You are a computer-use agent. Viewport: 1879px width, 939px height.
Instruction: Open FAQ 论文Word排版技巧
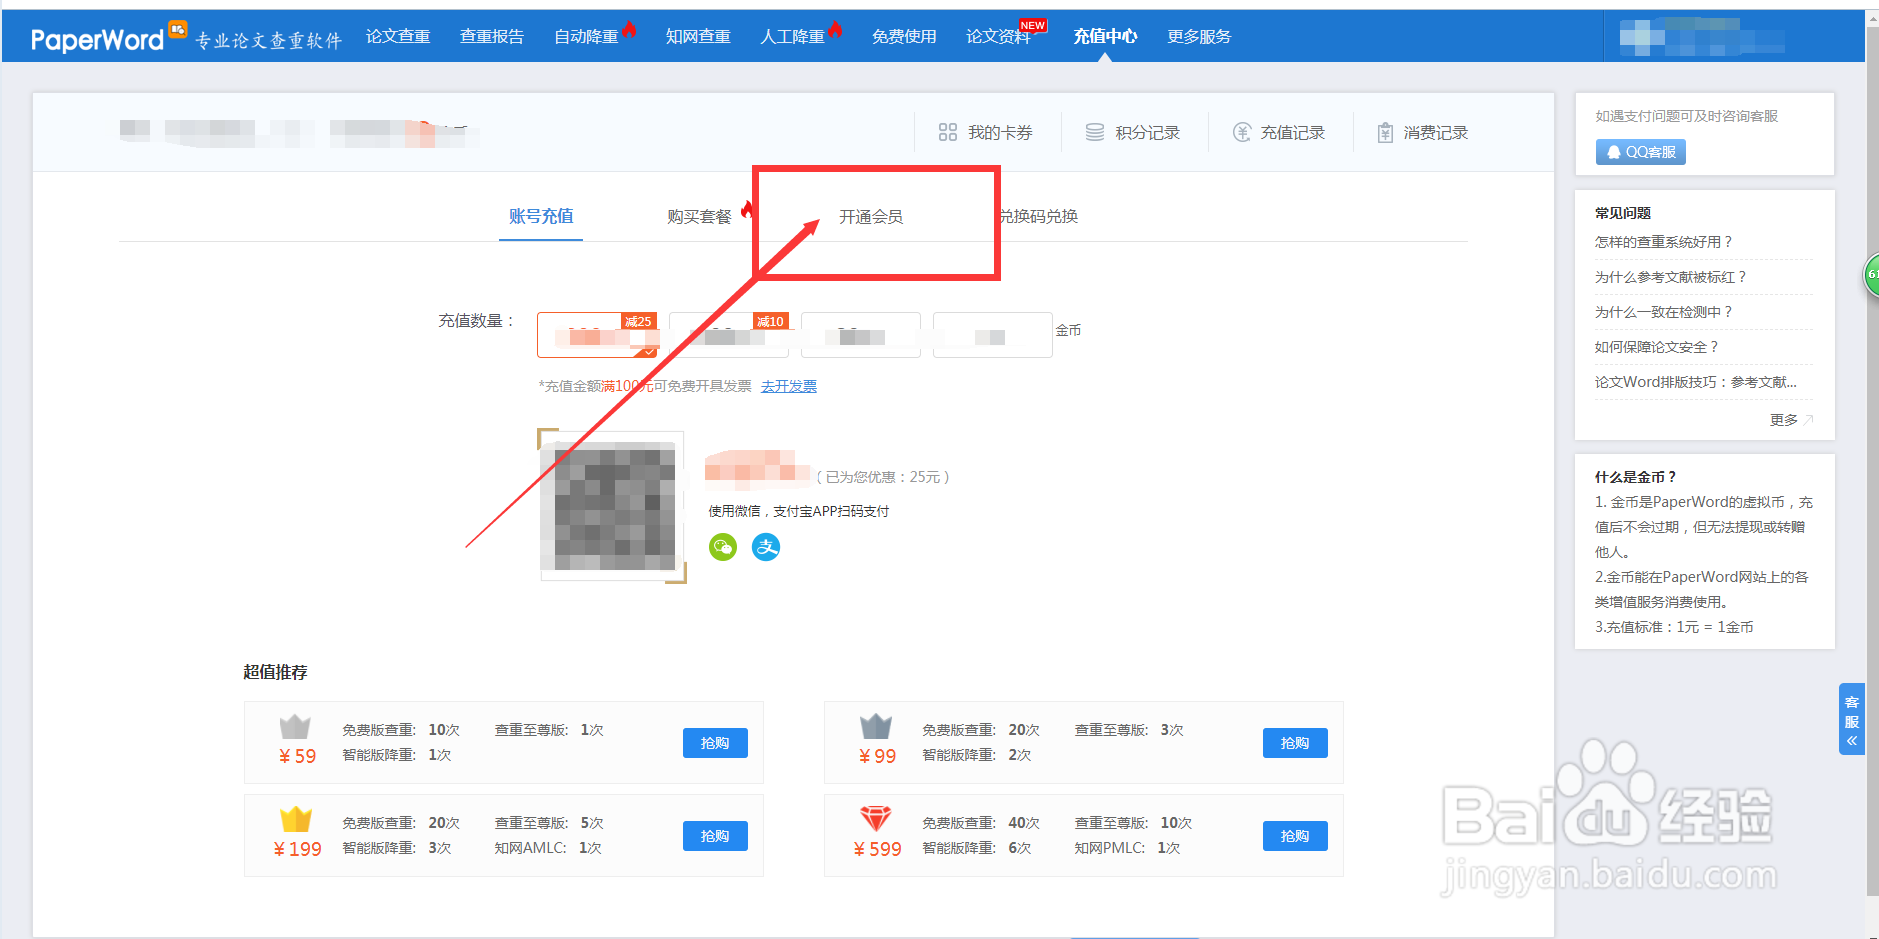click(x=1695, y=382)
